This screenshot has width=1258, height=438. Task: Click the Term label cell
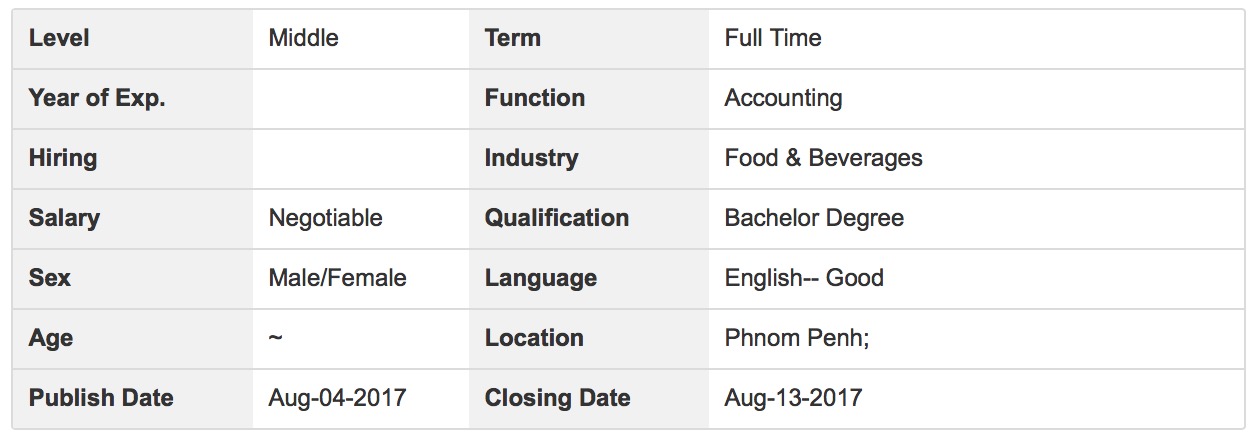[x=588, y=39]
